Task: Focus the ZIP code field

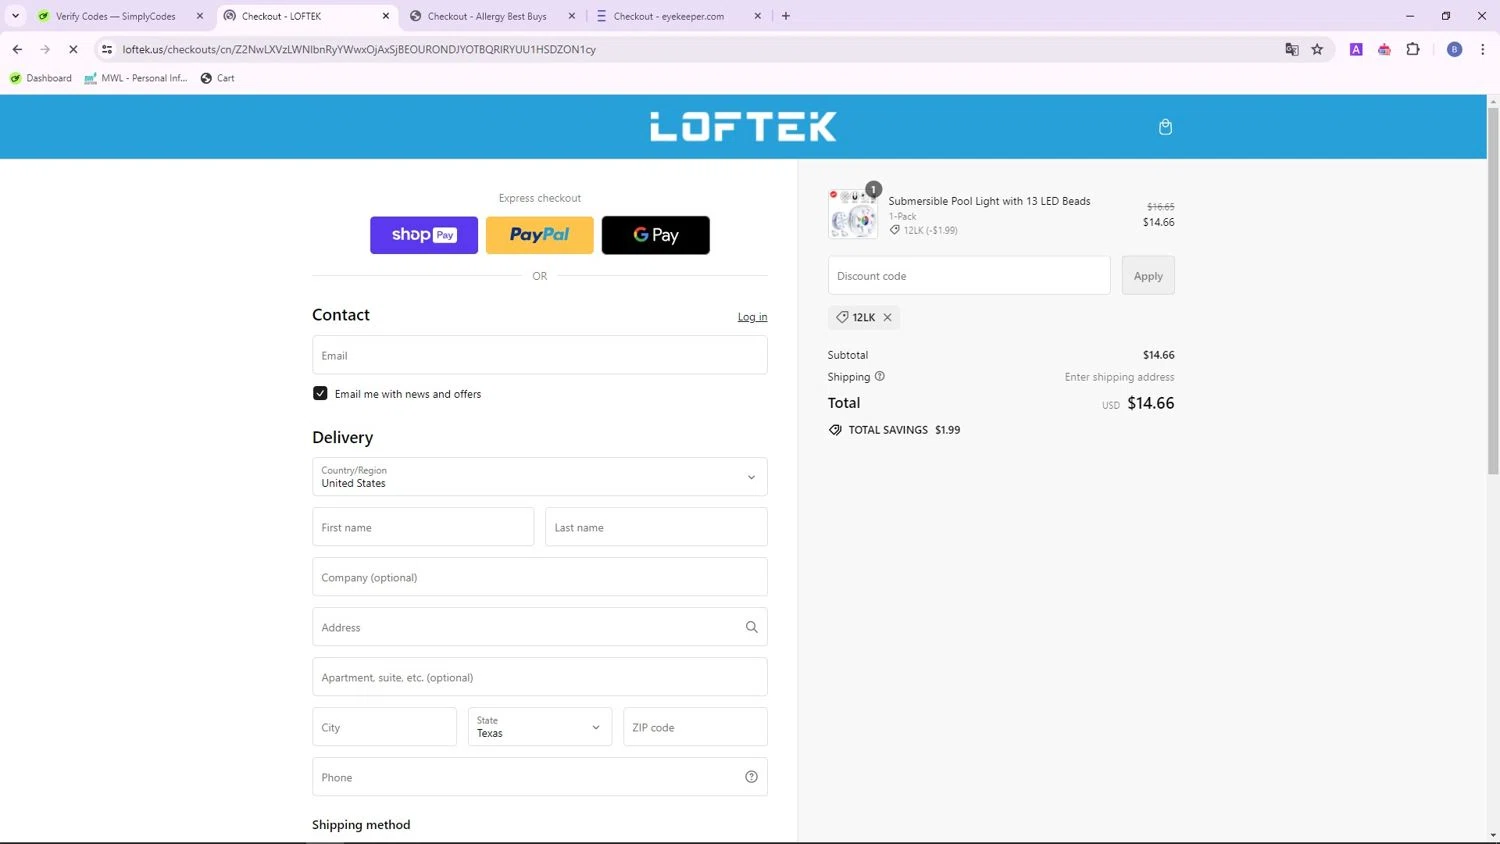Action: coord(695,727)
